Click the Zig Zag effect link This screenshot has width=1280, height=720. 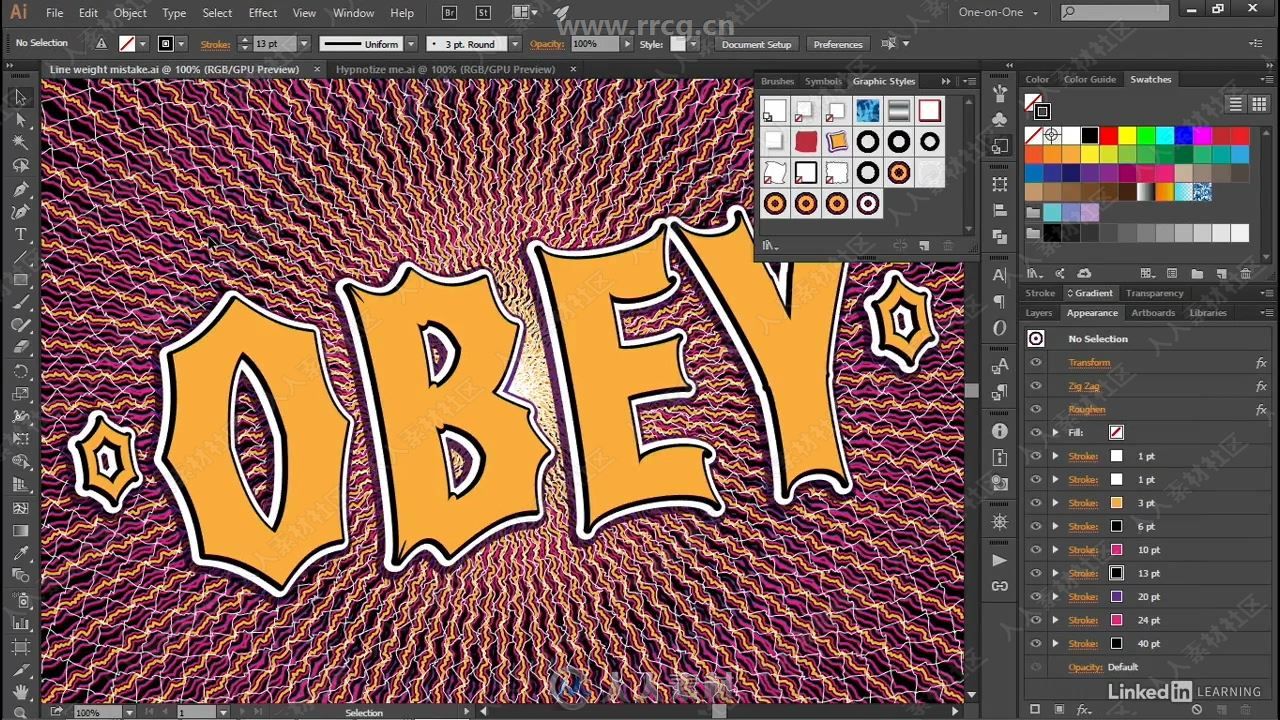[1084, 386]
